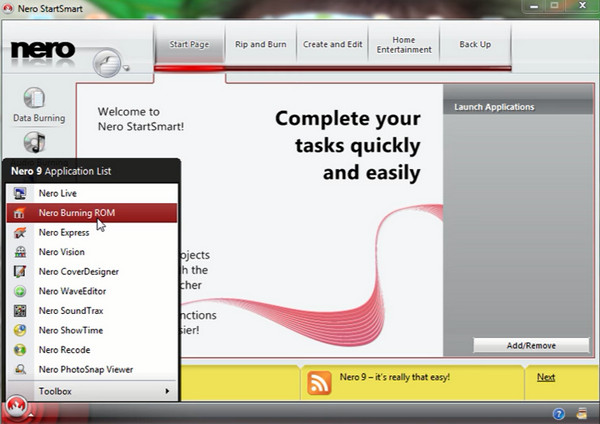The width and height of the screenshot is (600, 424).
Task: Open the Toolbox menu item
Action: [92, 391]
